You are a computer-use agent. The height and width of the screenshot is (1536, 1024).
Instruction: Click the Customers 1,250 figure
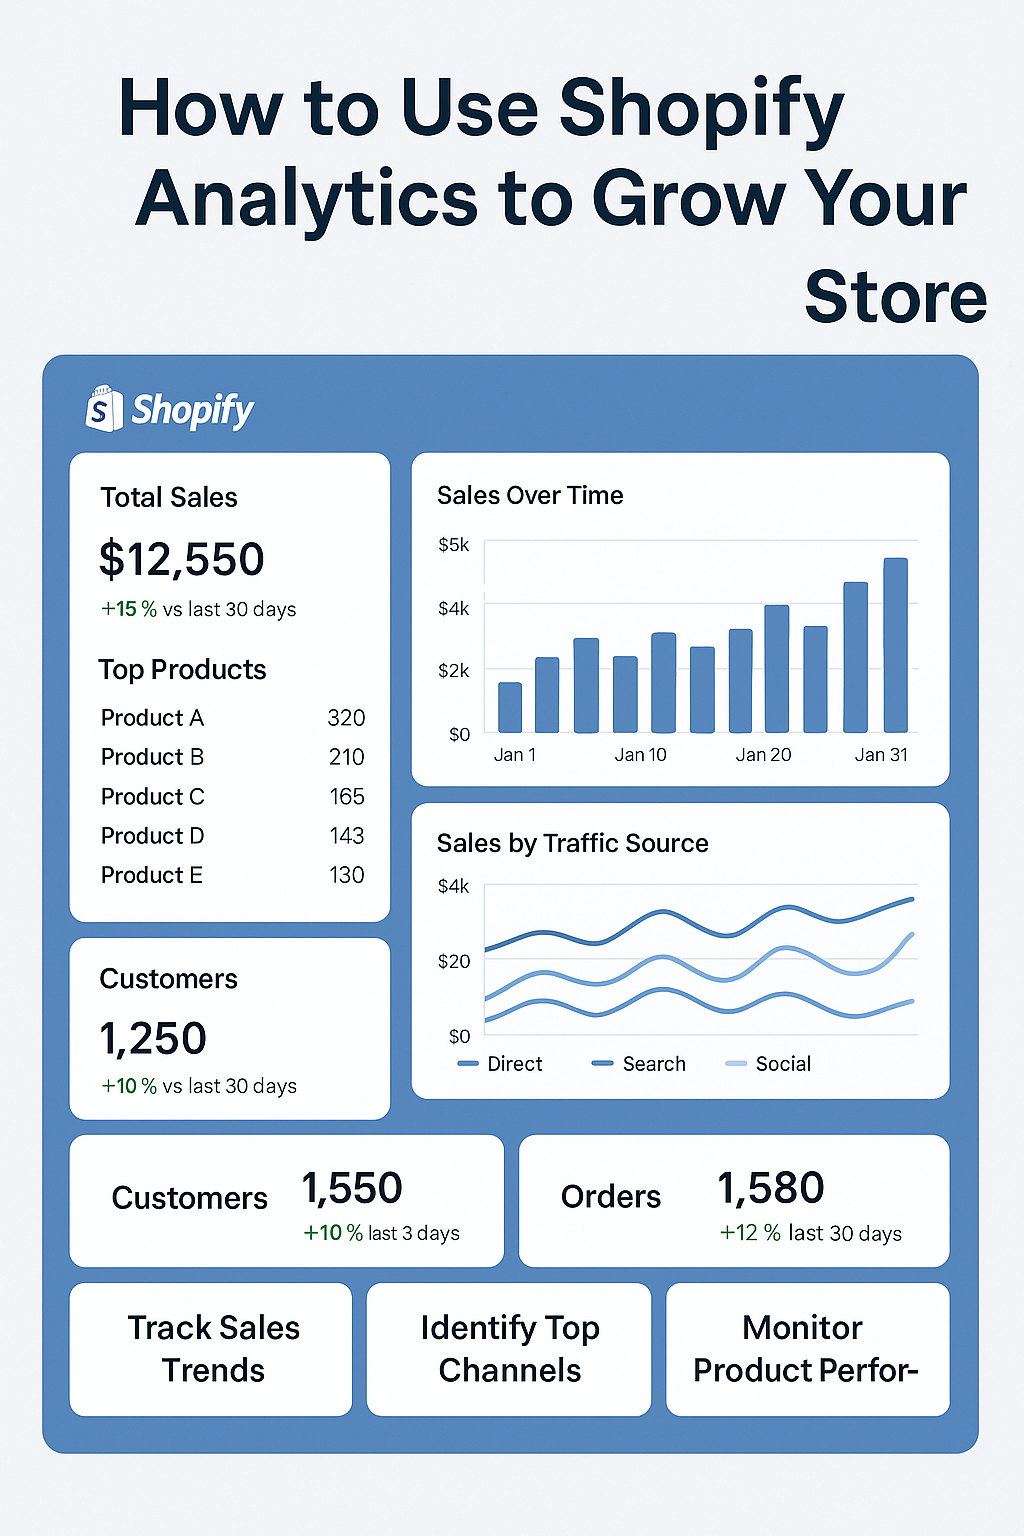click(153, 1039)
